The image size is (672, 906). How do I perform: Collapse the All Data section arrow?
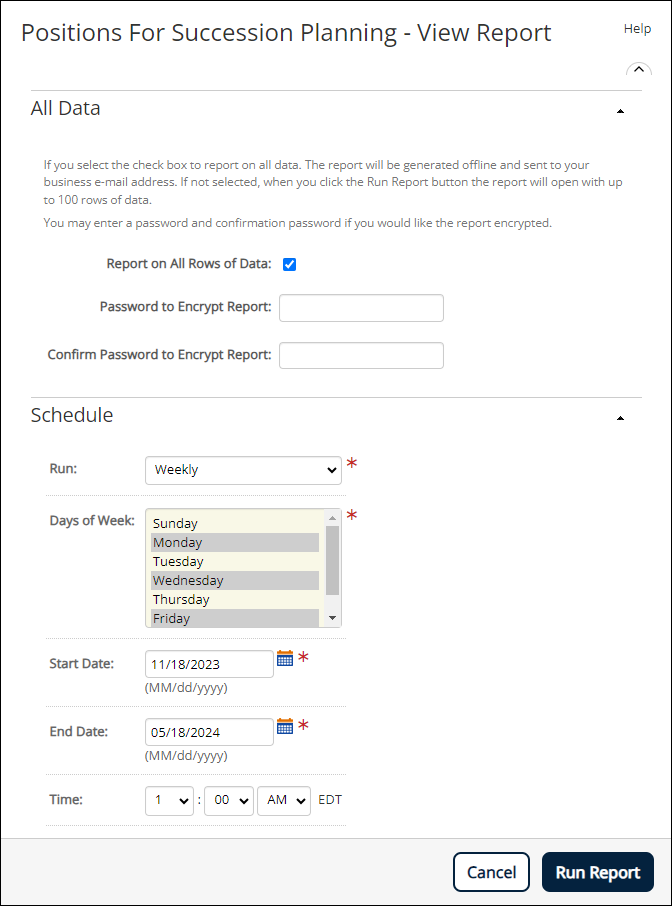coord(621,111)
